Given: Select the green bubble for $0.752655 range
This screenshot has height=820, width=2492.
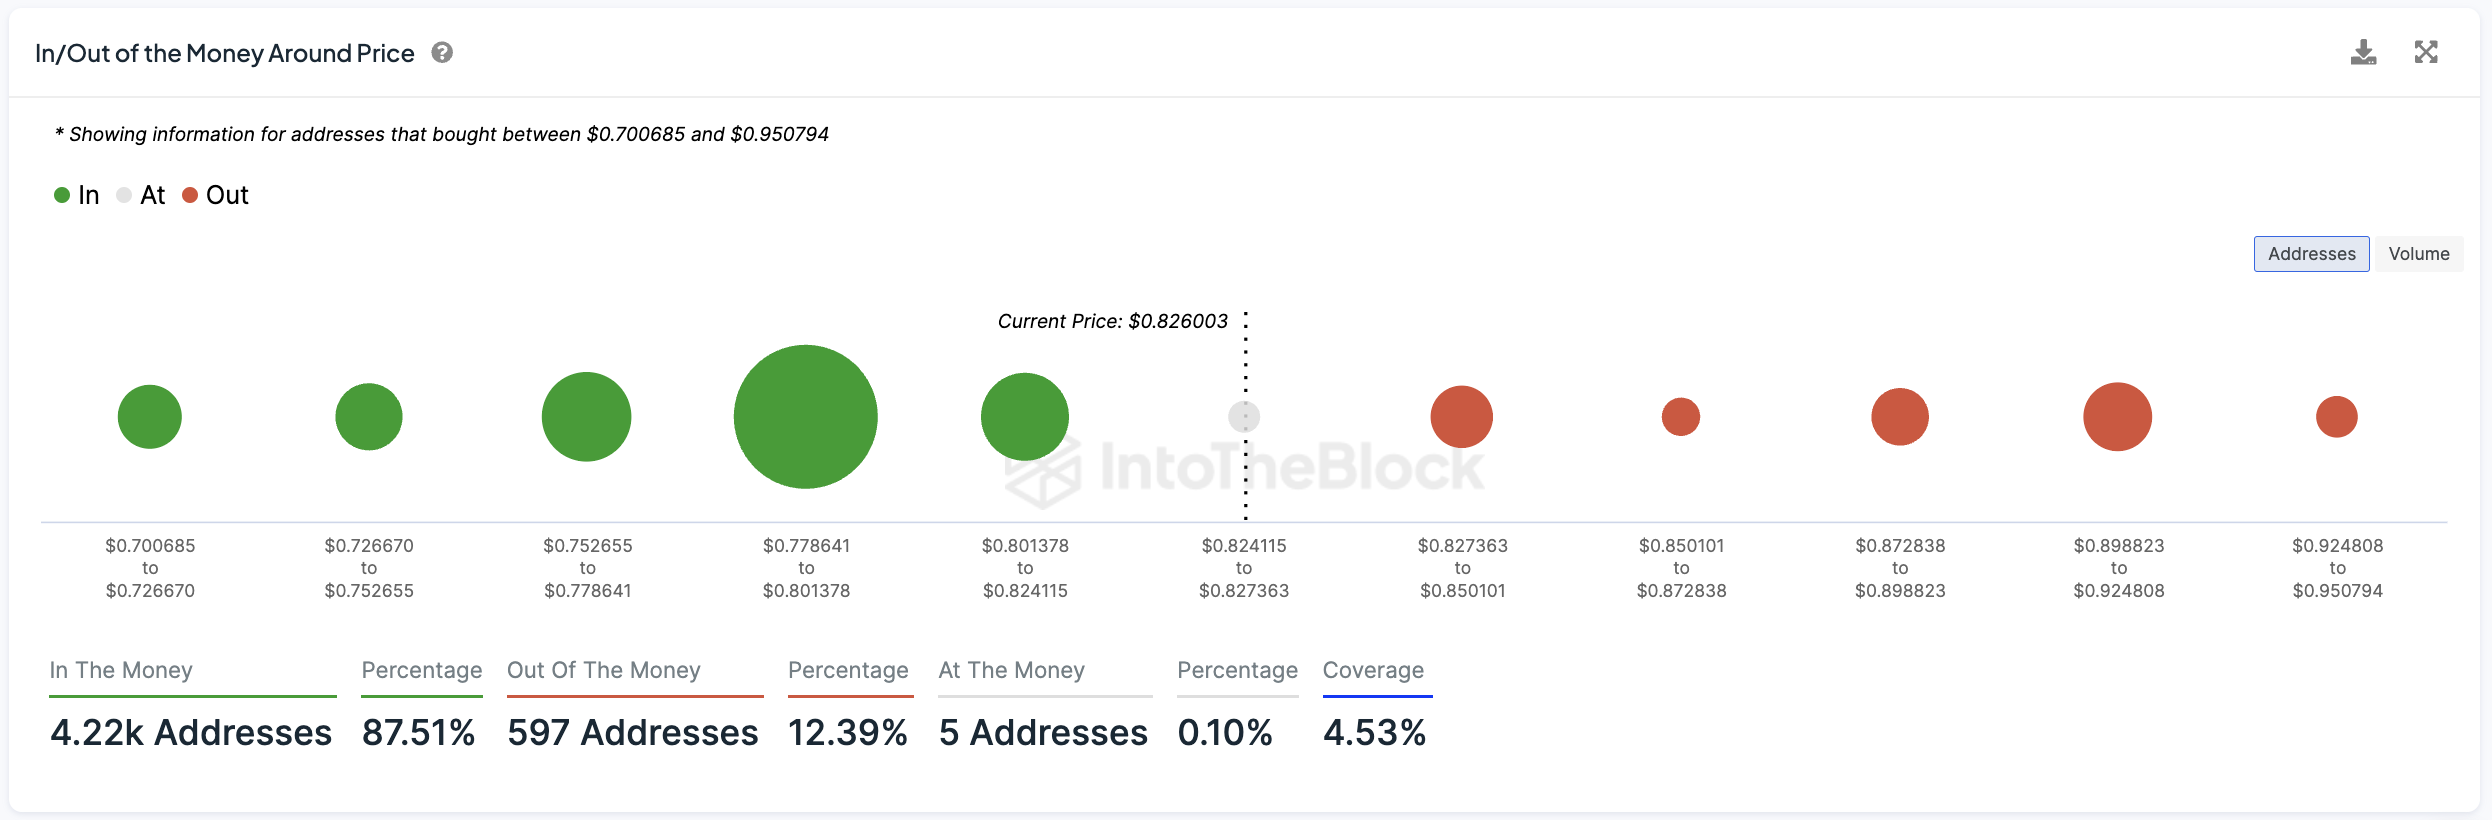Looking at the screenshot, I should [x=587, y=417].
